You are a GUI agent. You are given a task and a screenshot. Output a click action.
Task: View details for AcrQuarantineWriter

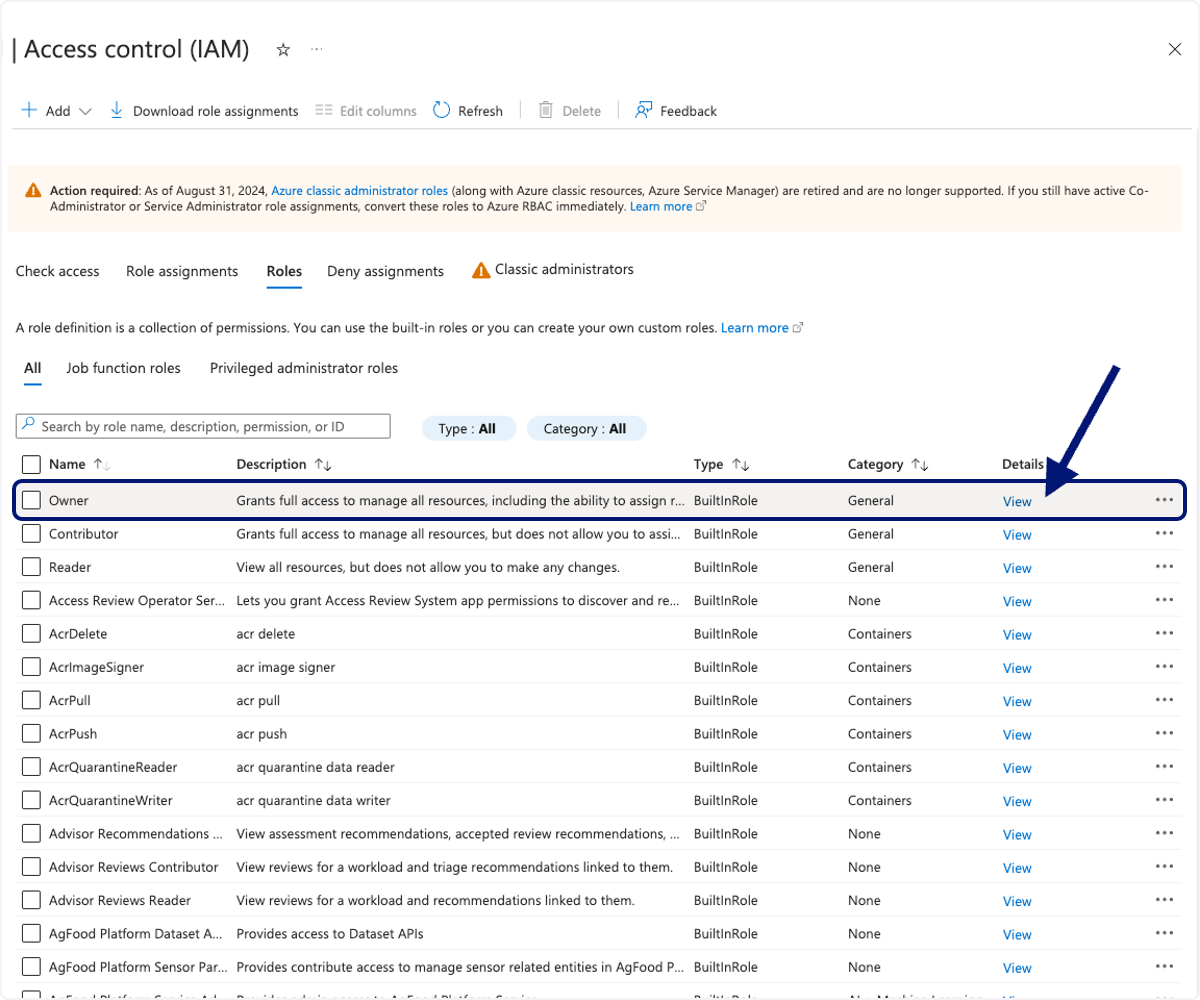tap(1017, 801)
